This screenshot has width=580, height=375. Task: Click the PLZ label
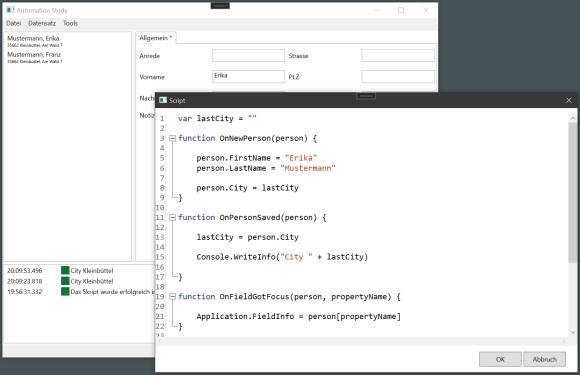pyautogui.click(x=294, y=77)
